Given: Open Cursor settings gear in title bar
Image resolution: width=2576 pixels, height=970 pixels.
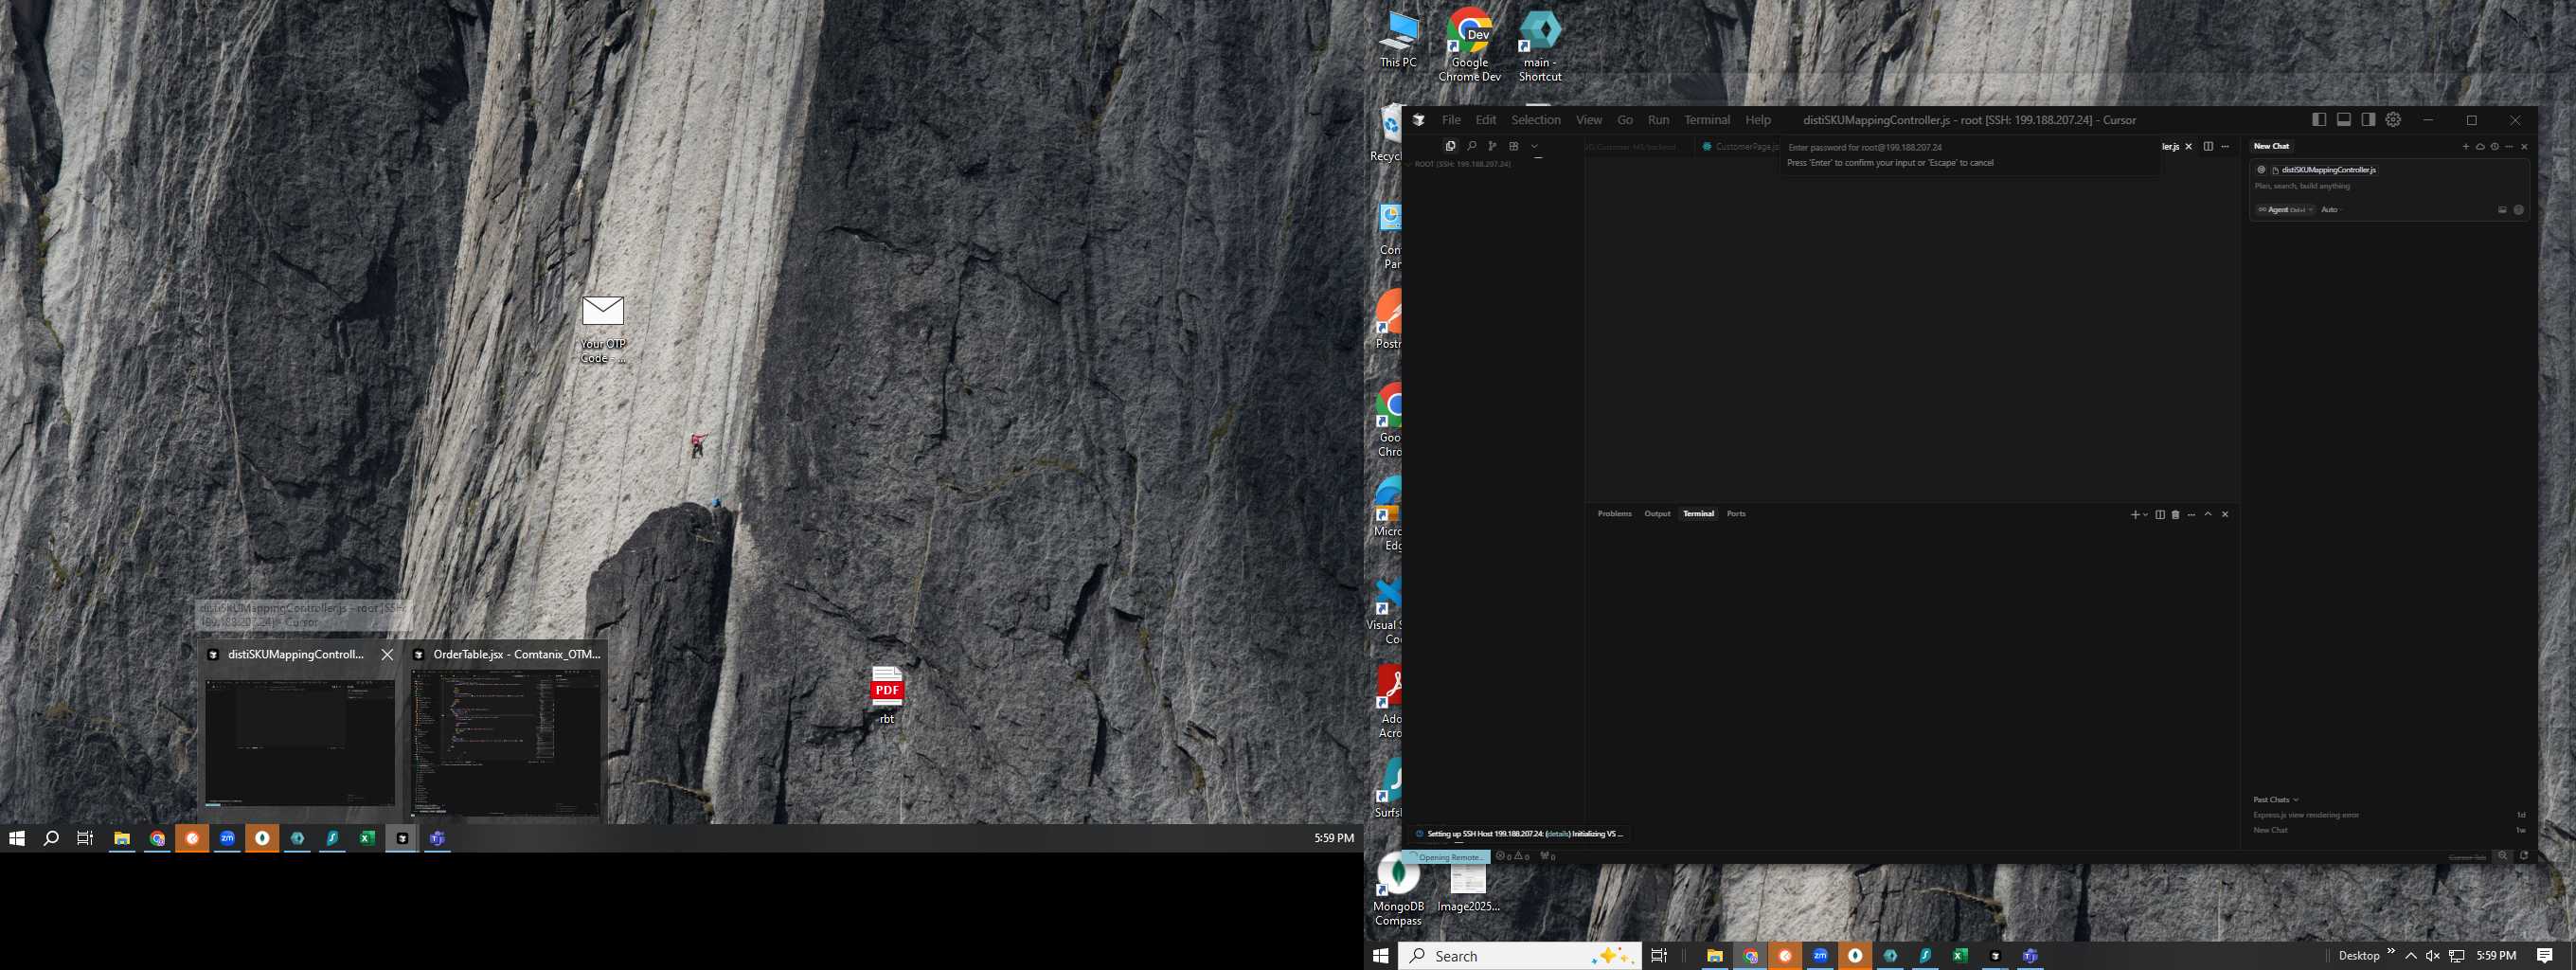Looking at the screenshot, I should [2393, 120].
